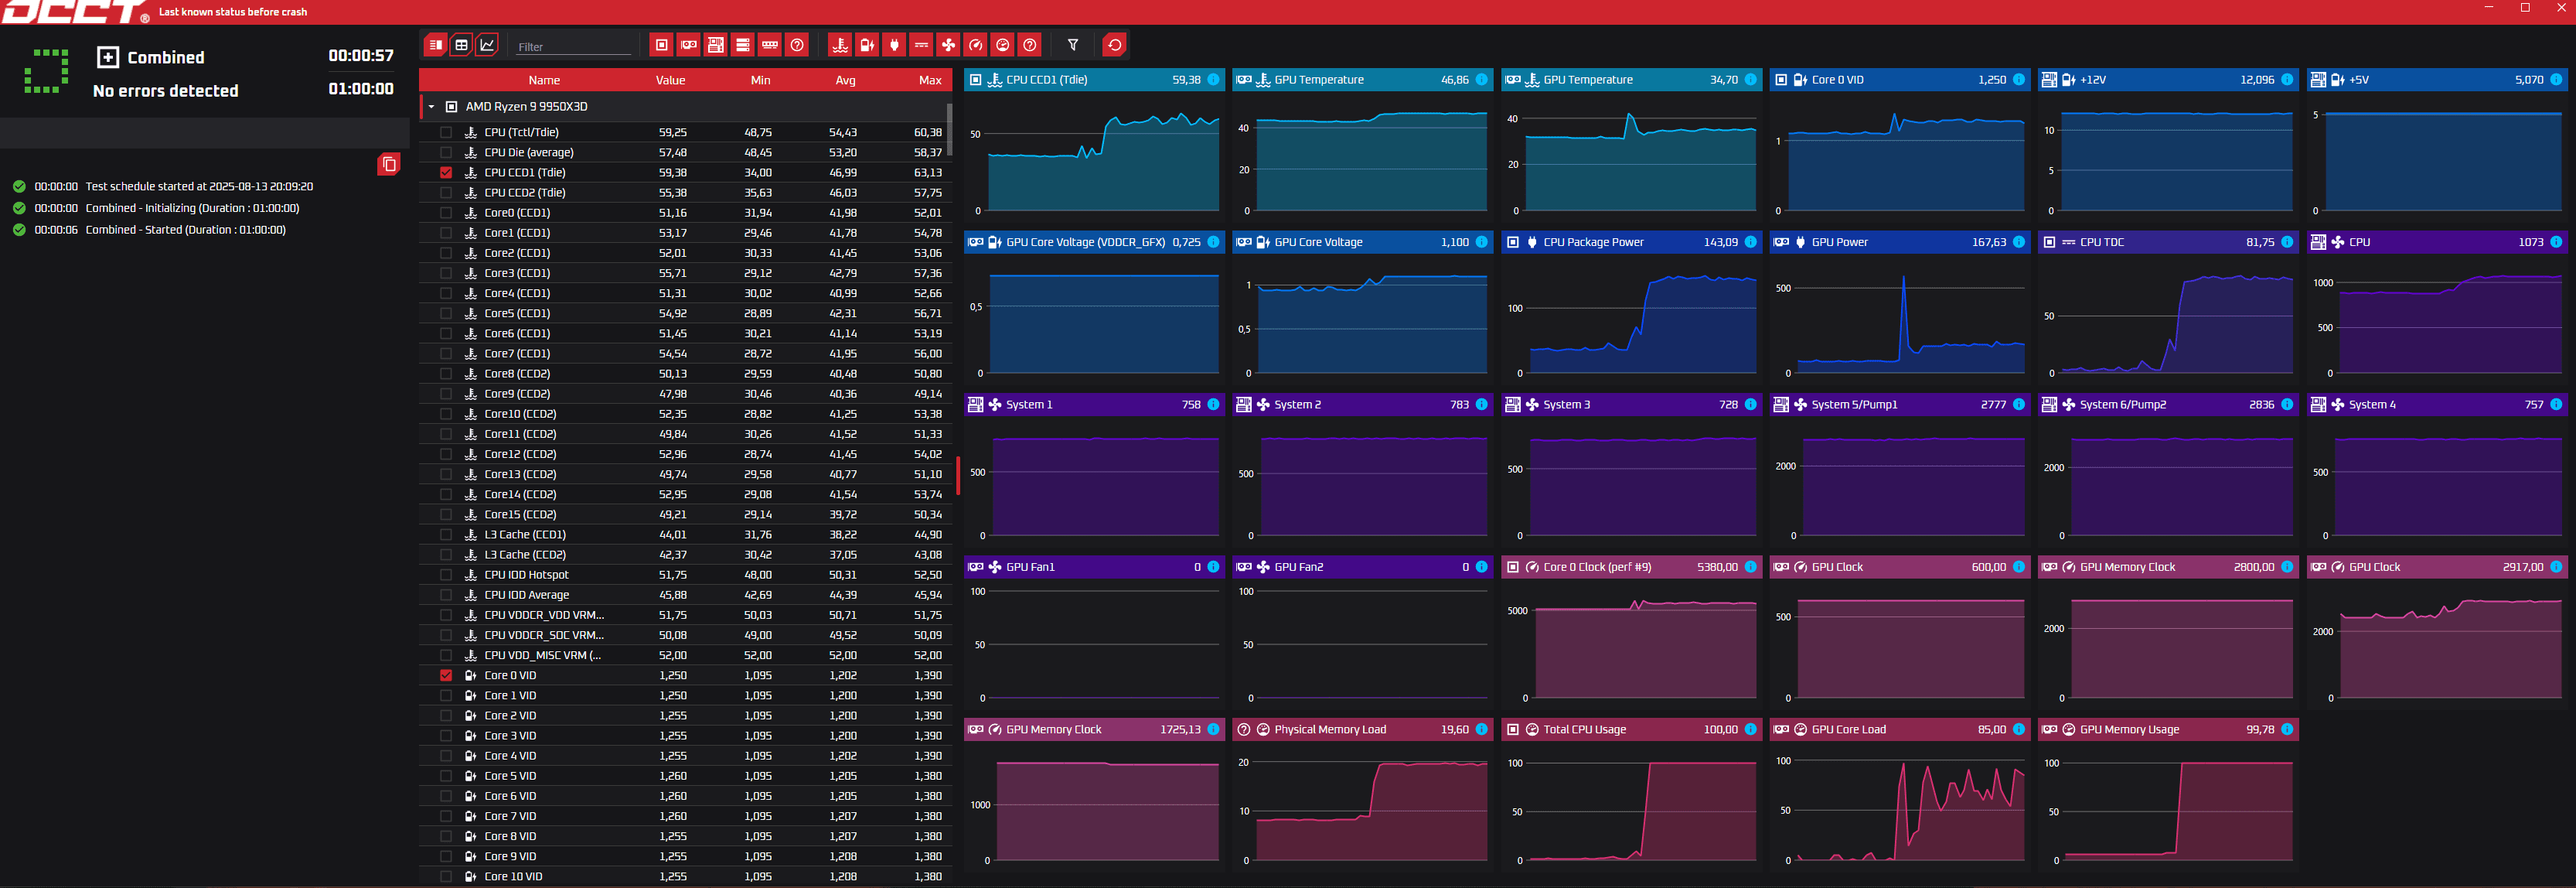The height and width of the screenshot is (888, 2576).
Task: Toggle the fan sensor type filter
Action: click(x=948, y=45)
